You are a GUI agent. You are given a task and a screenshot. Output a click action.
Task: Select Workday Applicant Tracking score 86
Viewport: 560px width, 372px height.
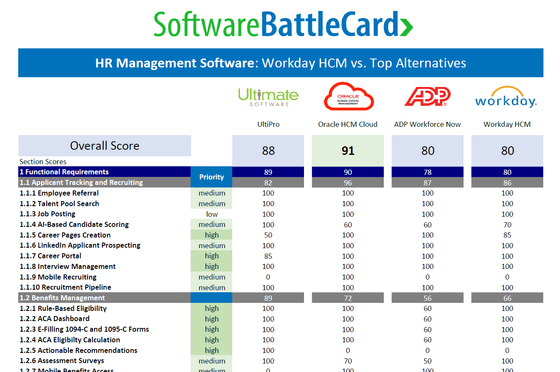click(x=507, y=183)
